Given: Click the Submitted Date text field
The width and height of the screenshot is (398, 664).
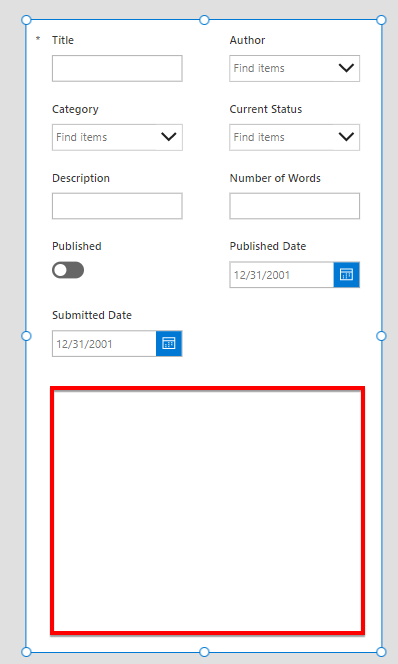Looking at the screenshot, I should pyautogui.click(x=104, y=343).
